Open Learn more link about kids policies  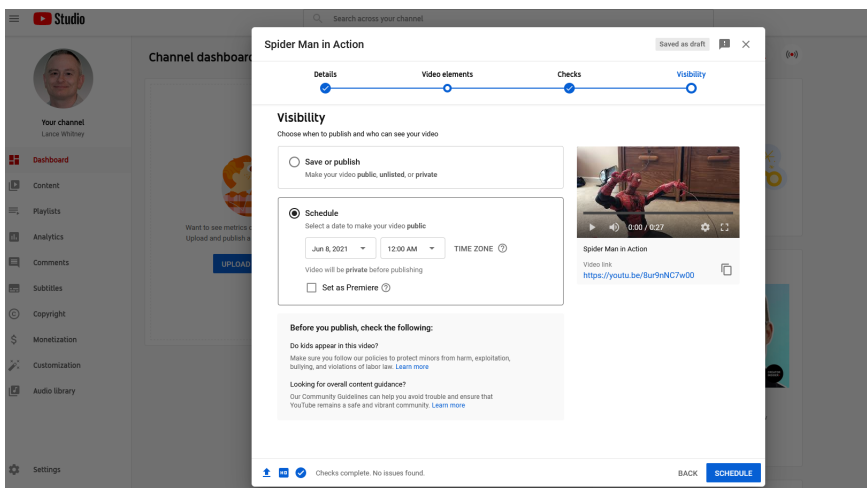coord(412,366)
